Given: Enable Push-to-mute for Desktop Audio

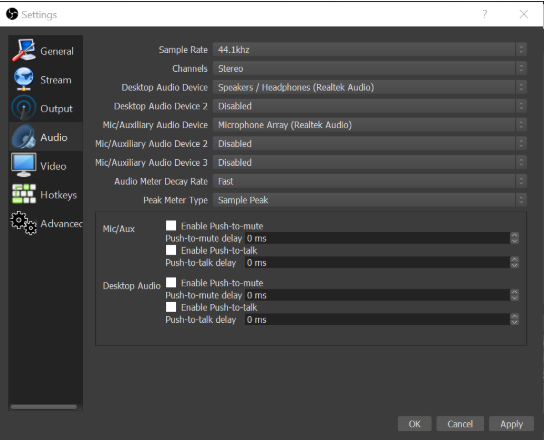Looking at the screenshot, I should click(171, 282).
